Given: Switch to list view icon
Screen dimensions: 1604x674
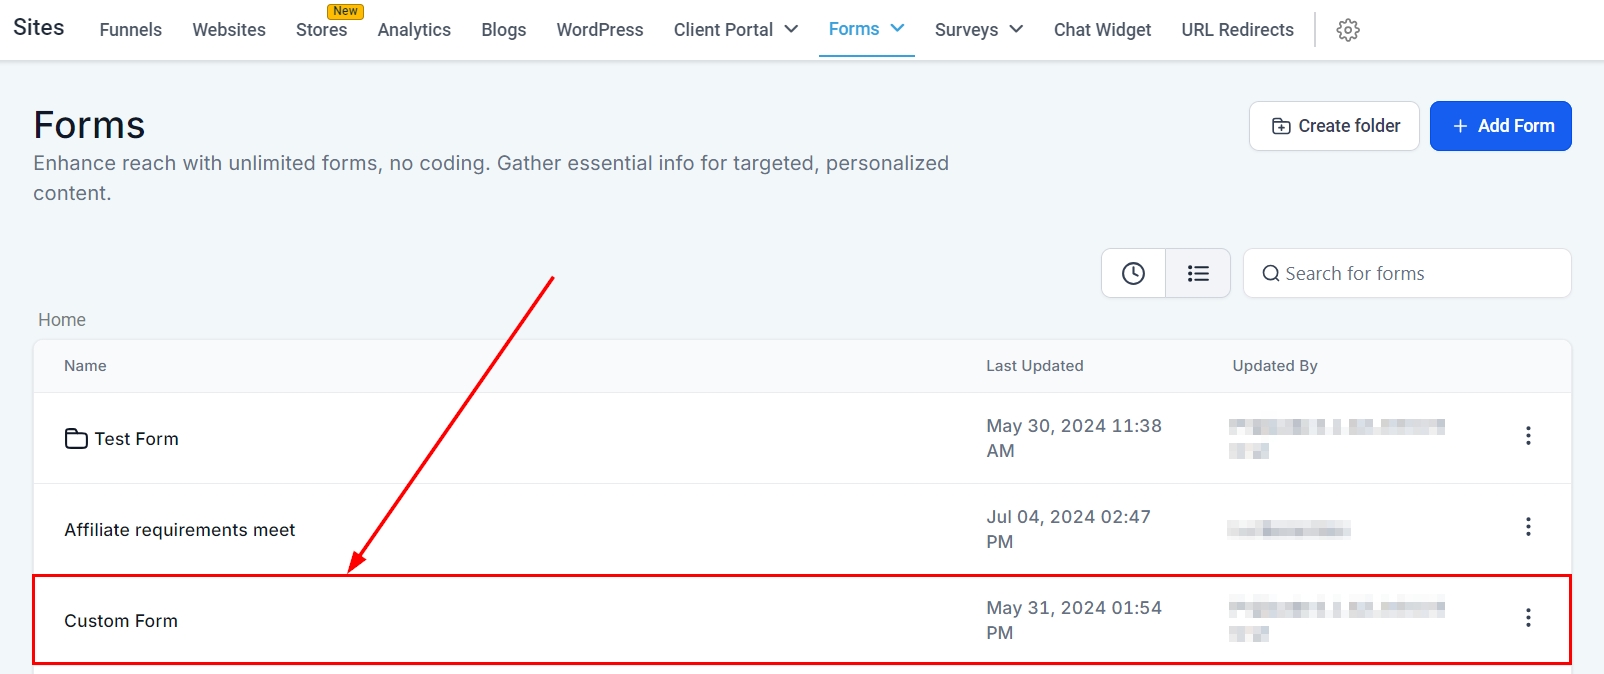Looking at the screenshot, I should point(1198,273).
